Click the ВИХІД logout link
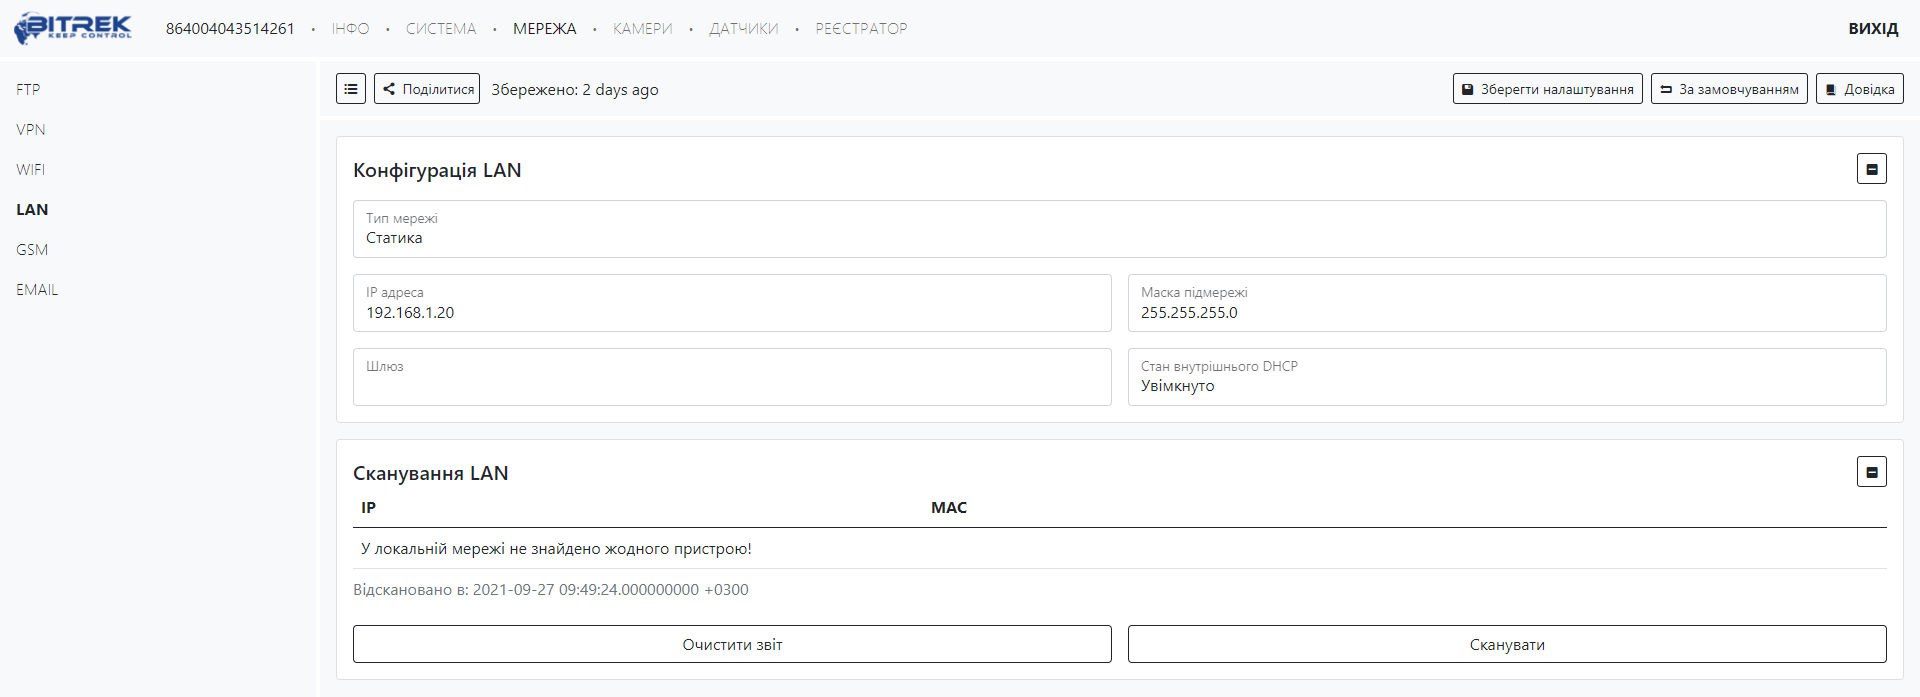 point(1872,29)
